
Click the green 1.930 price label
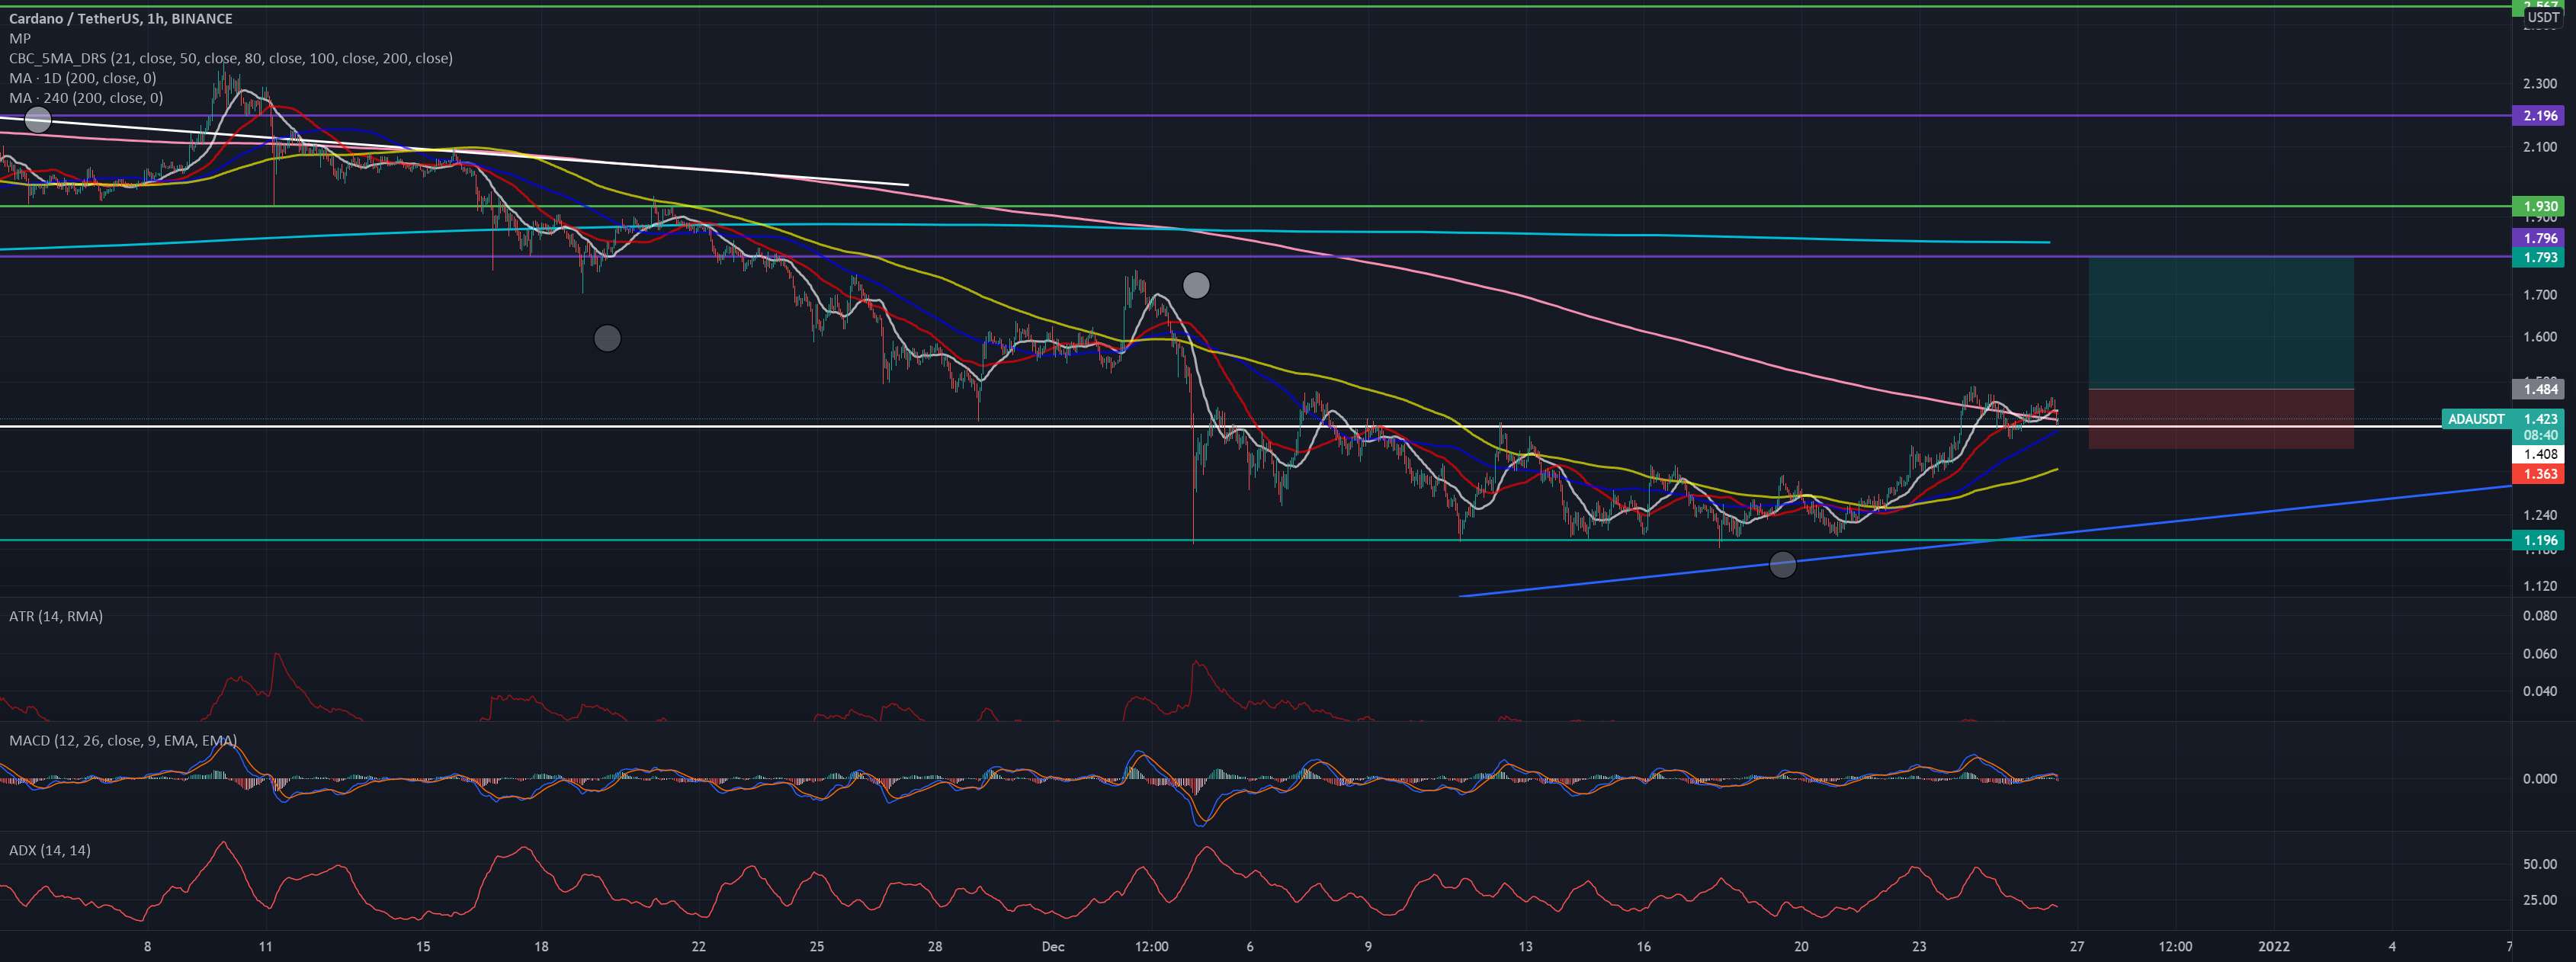2540,206
